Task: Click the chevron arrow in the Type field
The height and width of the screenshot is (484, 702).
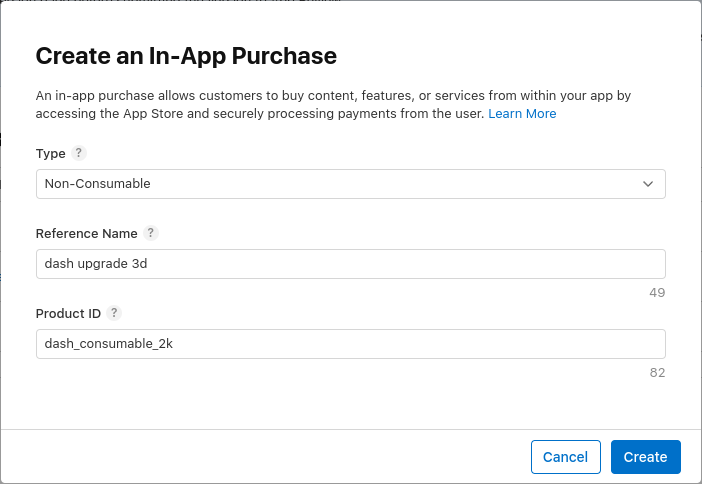Action: 648,184
